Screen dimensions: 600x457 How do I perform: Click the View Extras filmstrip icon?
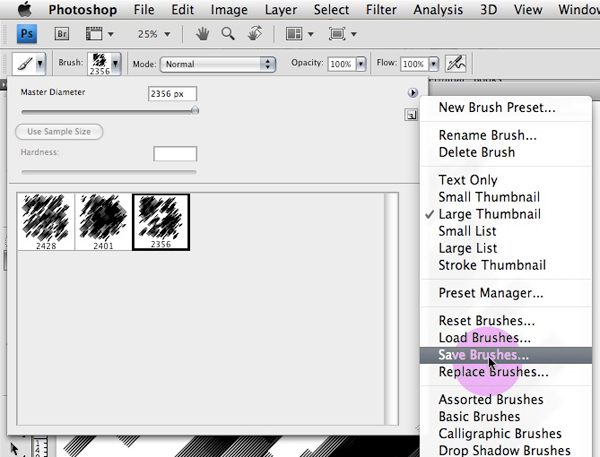pyautogui.click(x=94, y=34)
